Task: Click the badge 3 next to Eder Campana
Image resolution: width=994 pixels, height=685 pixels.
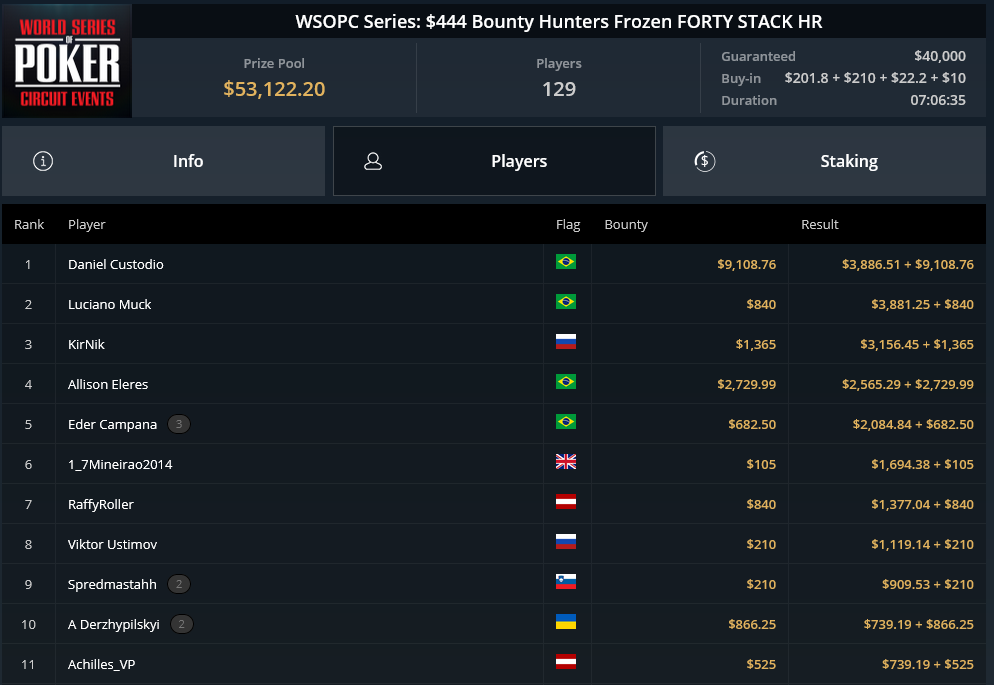Action: 179,424
